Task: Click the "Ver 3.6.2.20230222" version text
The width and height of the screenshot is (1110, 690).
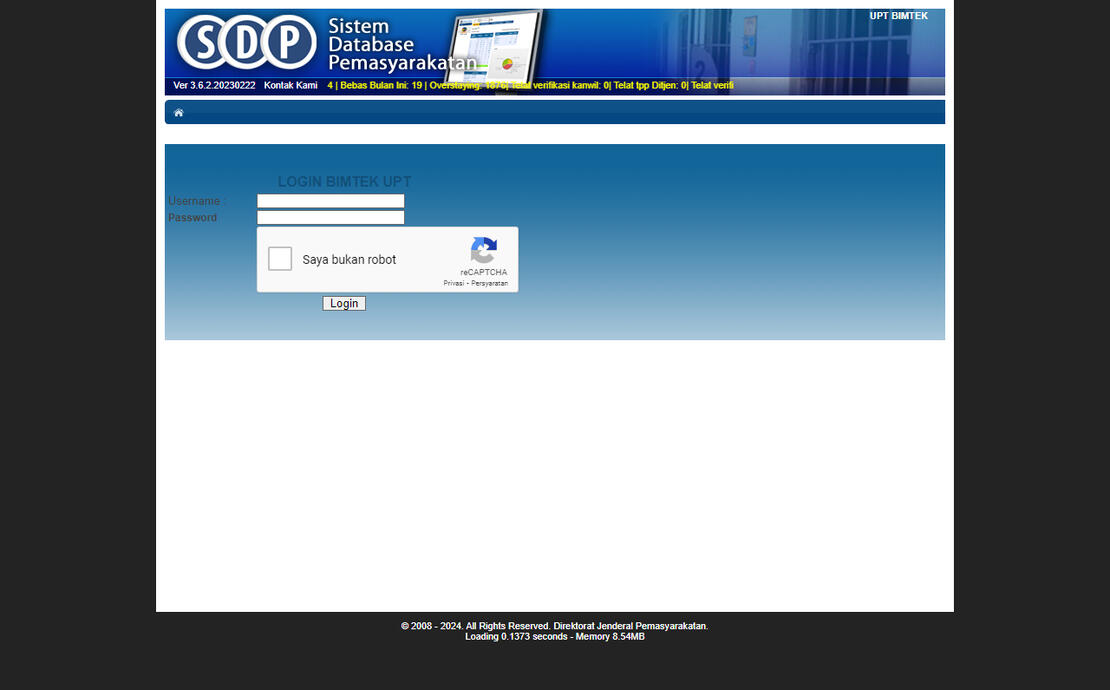Action: click(x=214, y=85)
